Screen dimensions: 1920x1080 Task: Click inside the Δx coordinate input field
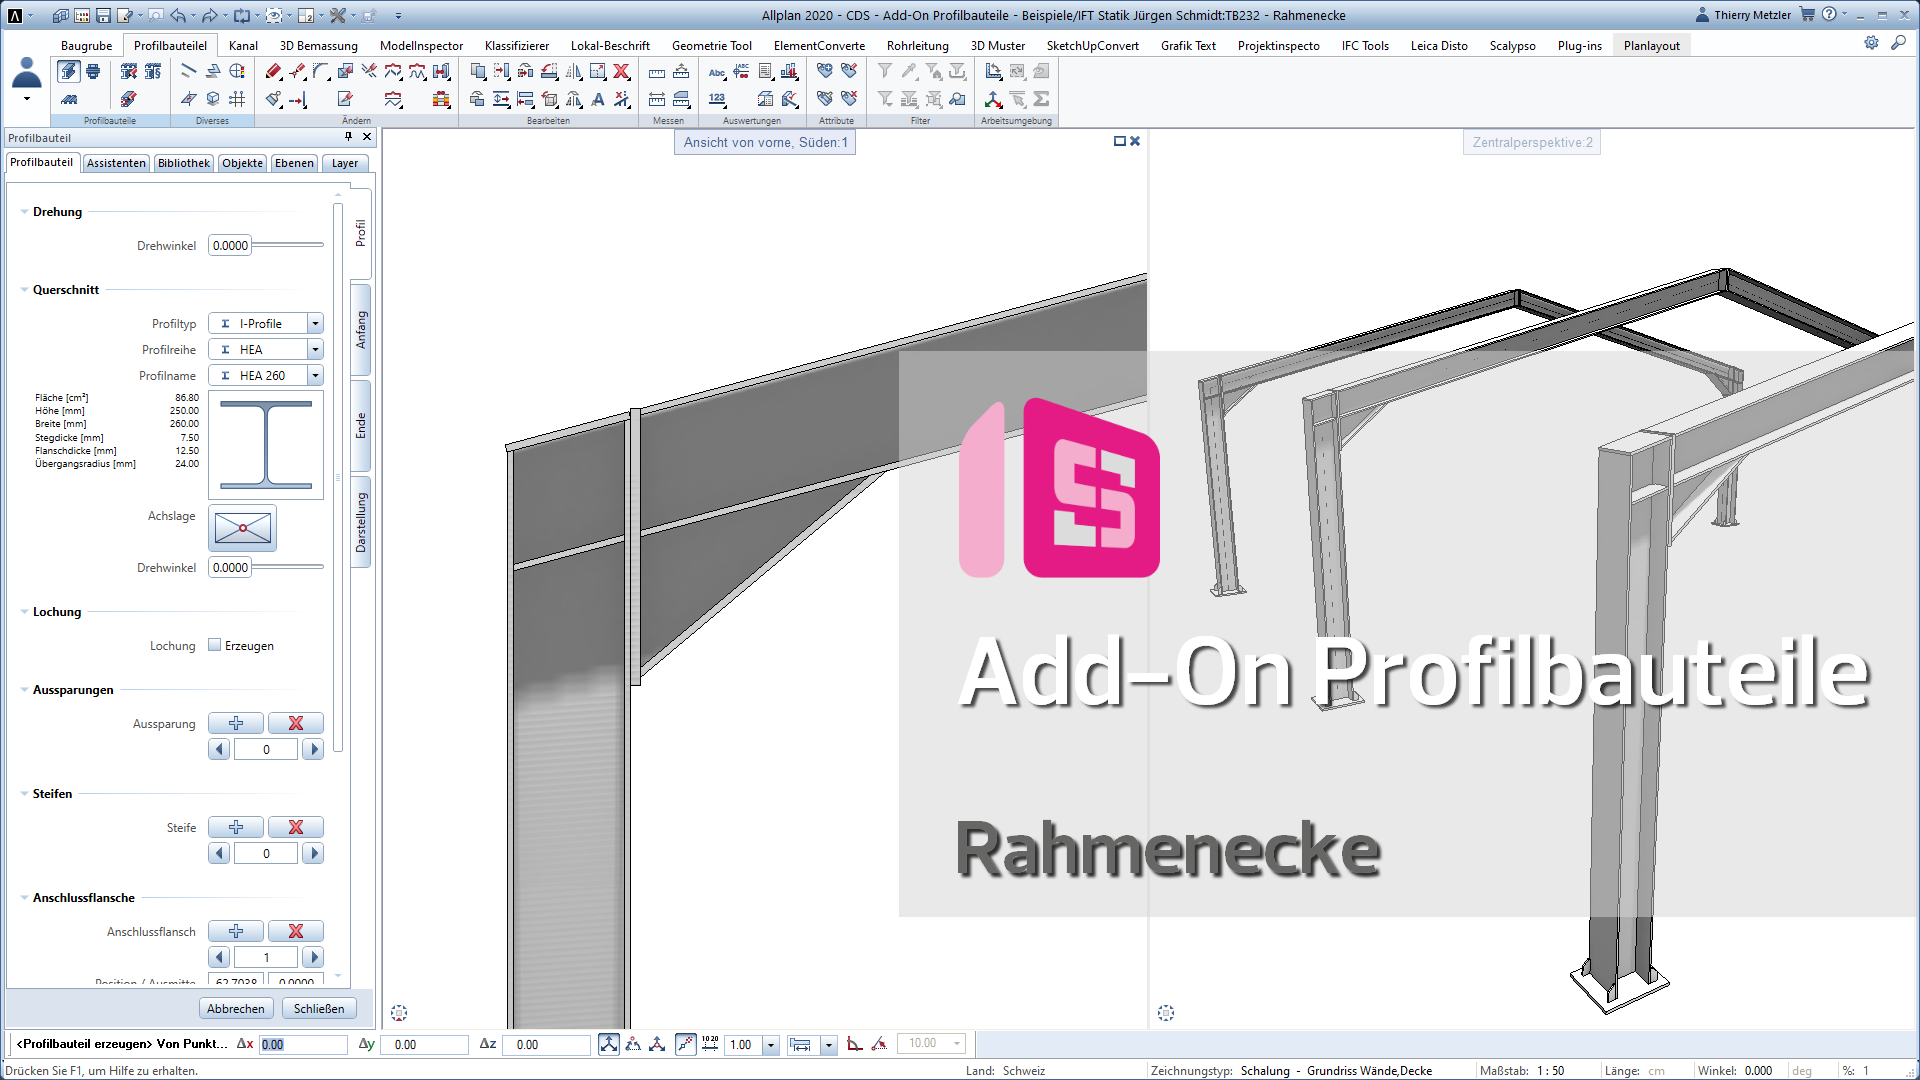tap(303, 1044)
